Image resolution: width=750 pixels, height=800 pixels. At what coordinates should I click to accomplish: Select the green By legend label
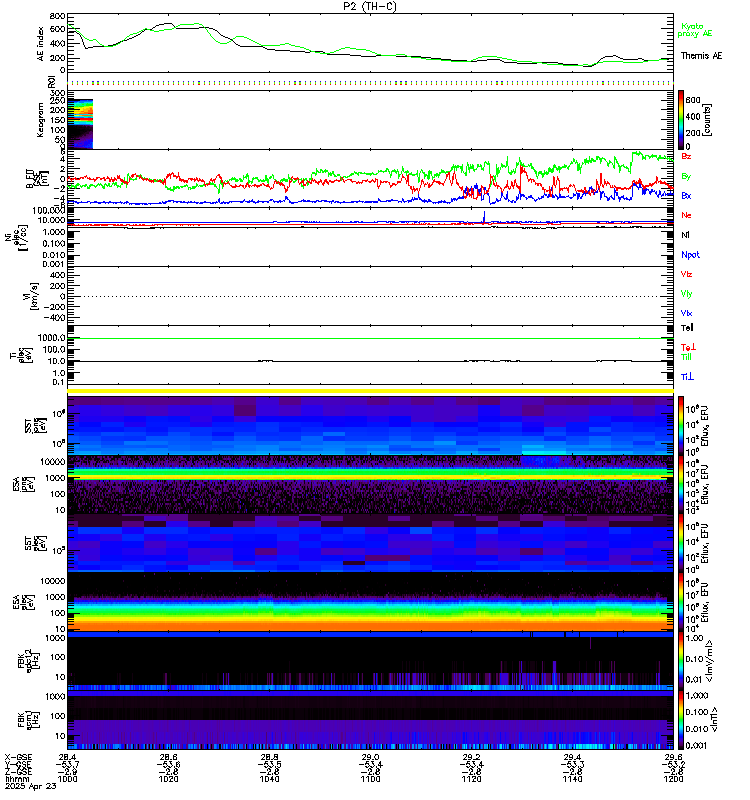tap(686, 176)
